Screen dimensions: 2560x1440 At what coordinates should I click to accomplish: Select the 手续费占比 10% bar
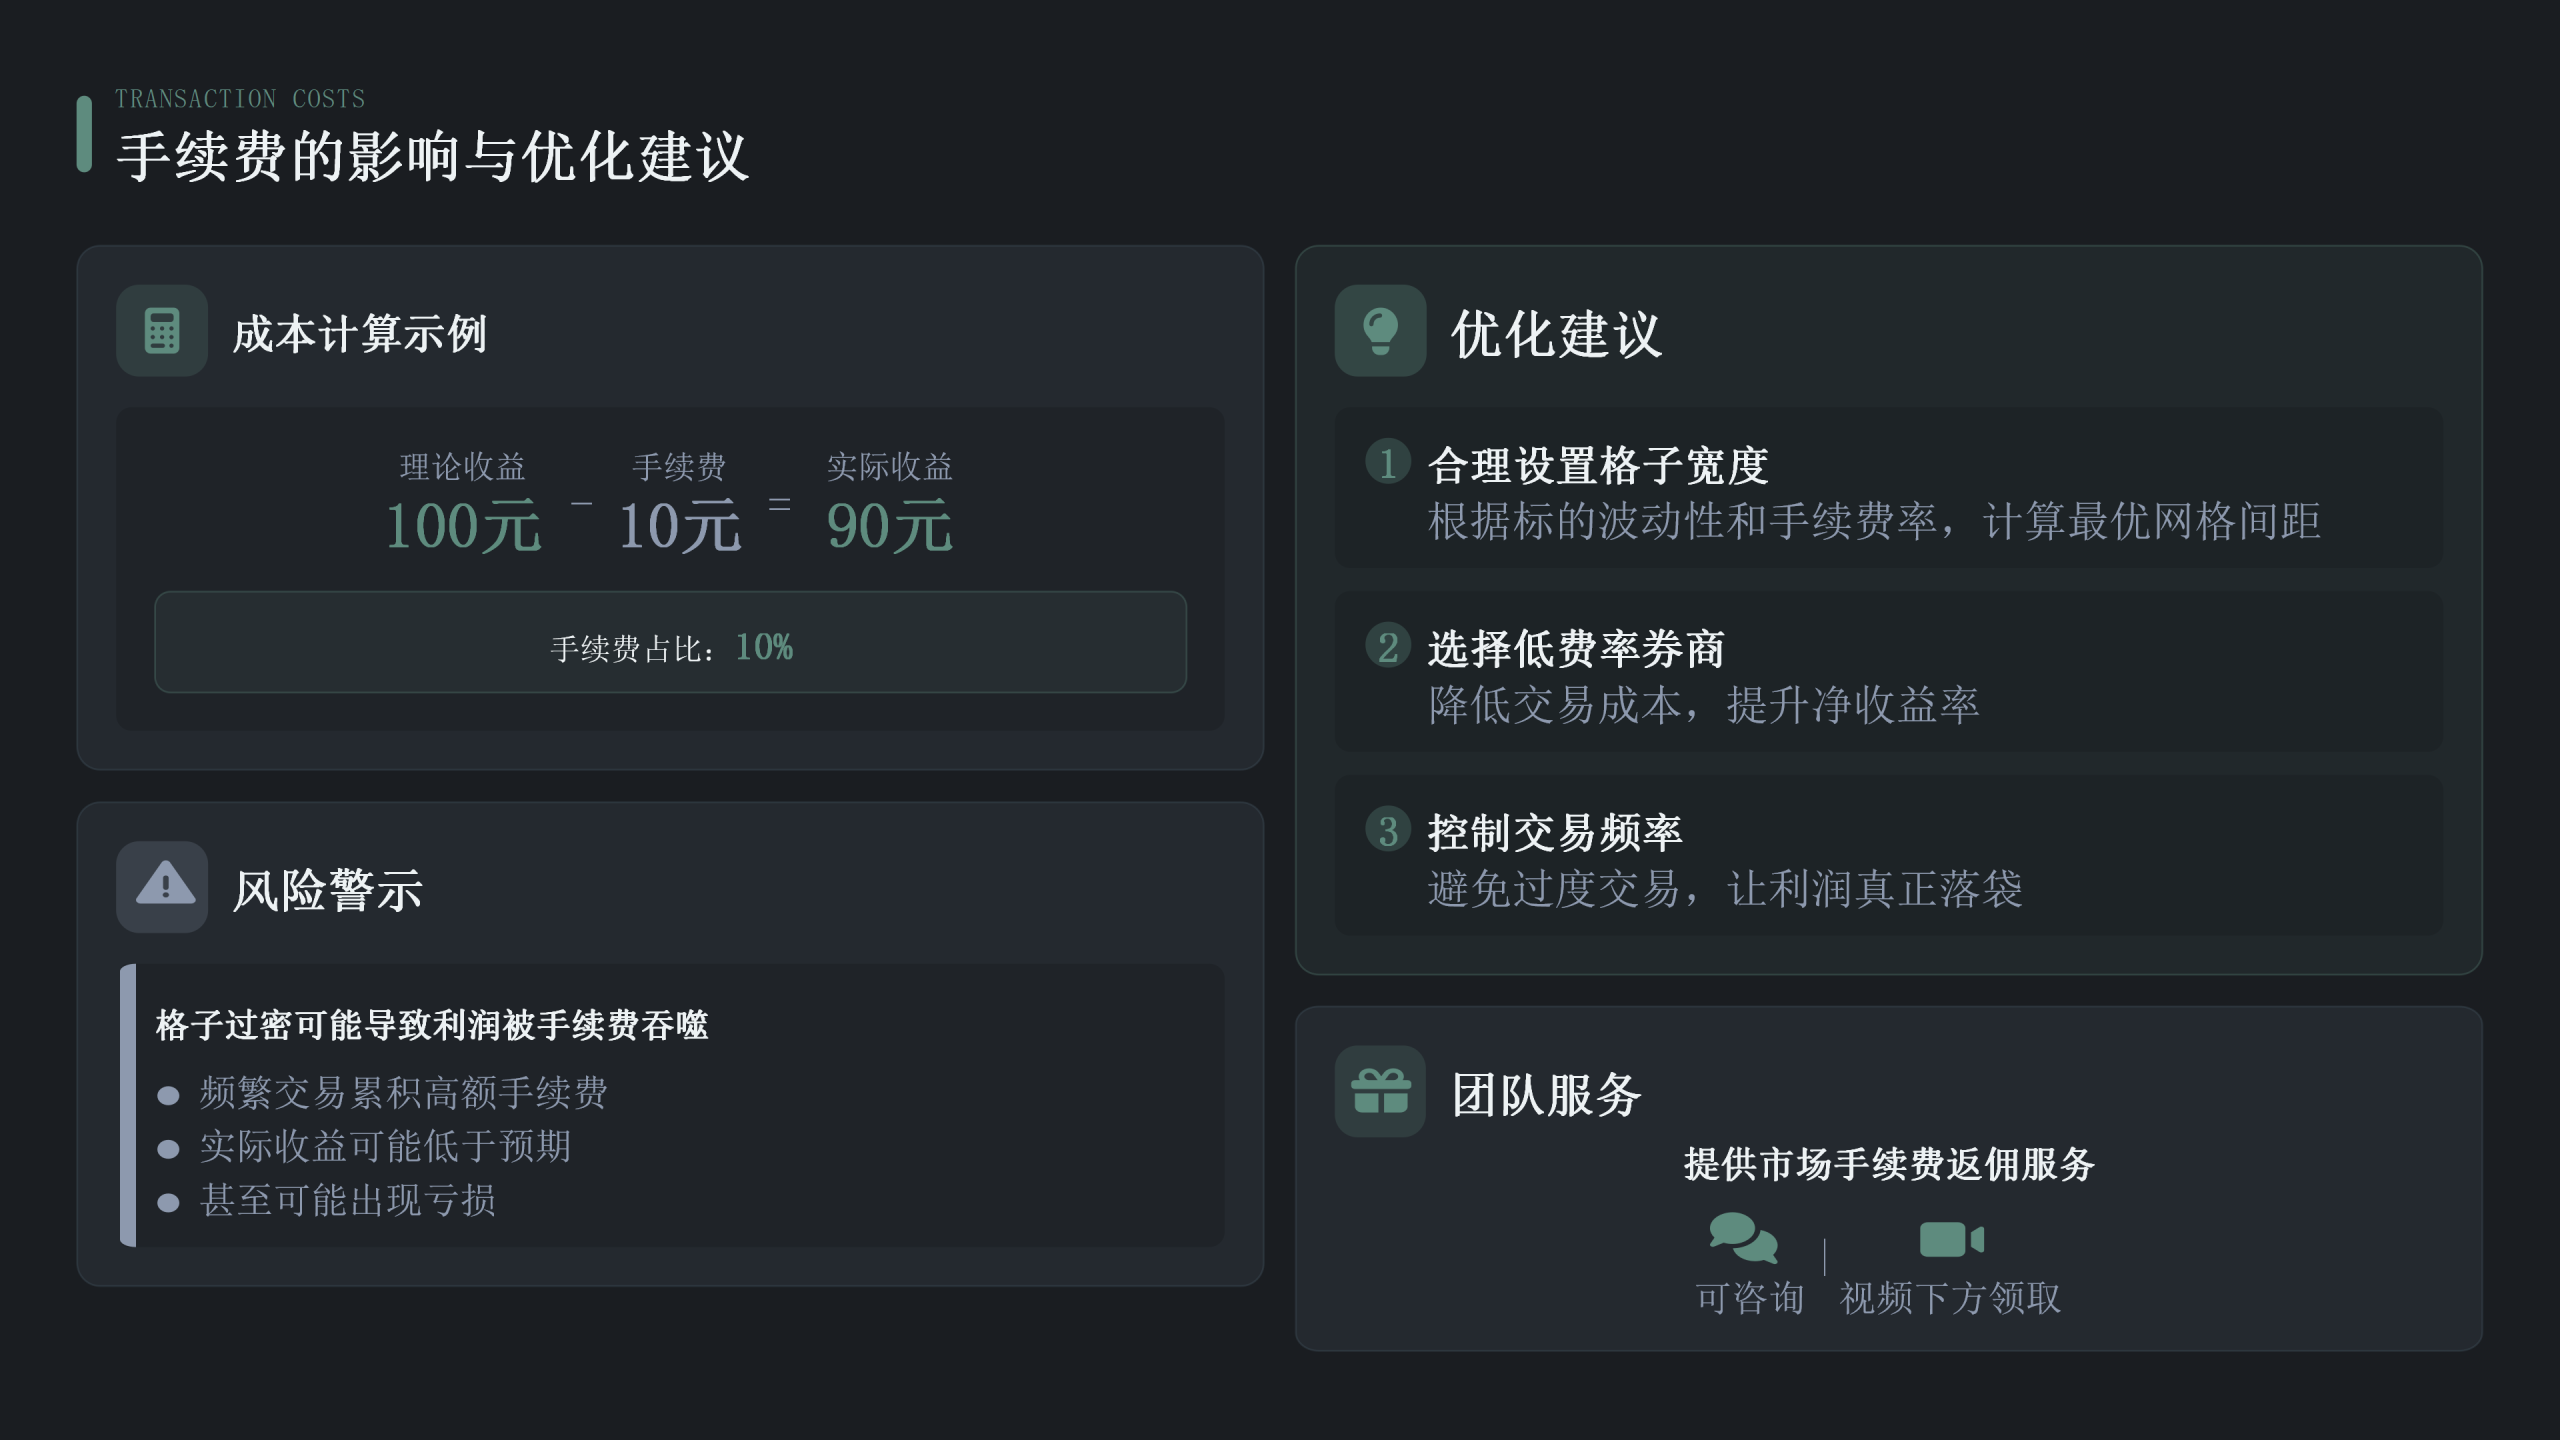(x=670, y=642)
